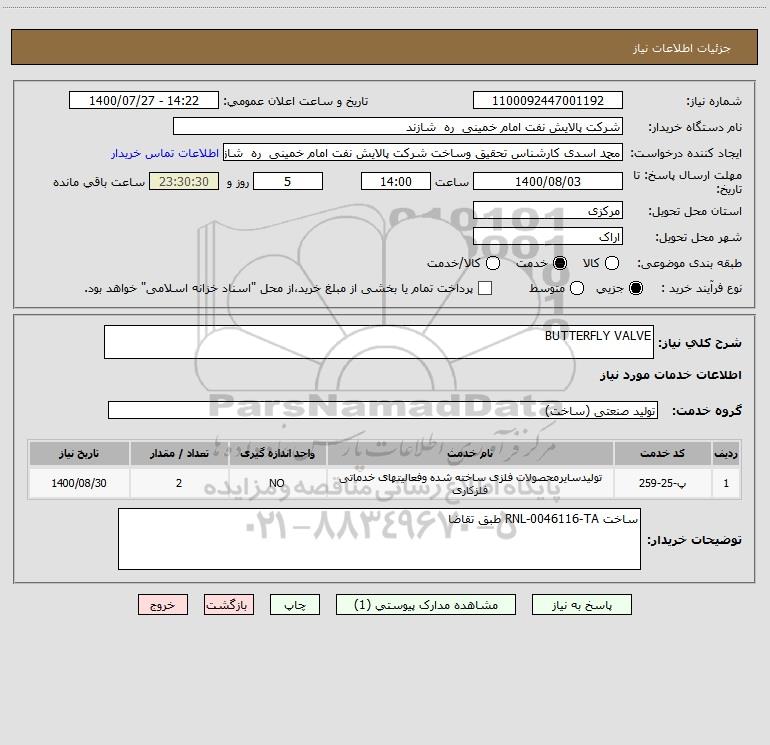Choose the متوسط purchase type
This screenshot has height=745, width=770.
coord(577,288)
